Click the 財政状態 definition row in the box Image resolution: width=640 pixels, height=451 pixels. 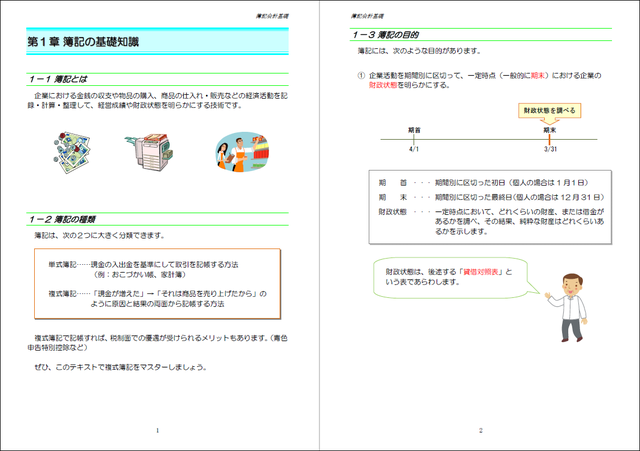pos(491,222)
